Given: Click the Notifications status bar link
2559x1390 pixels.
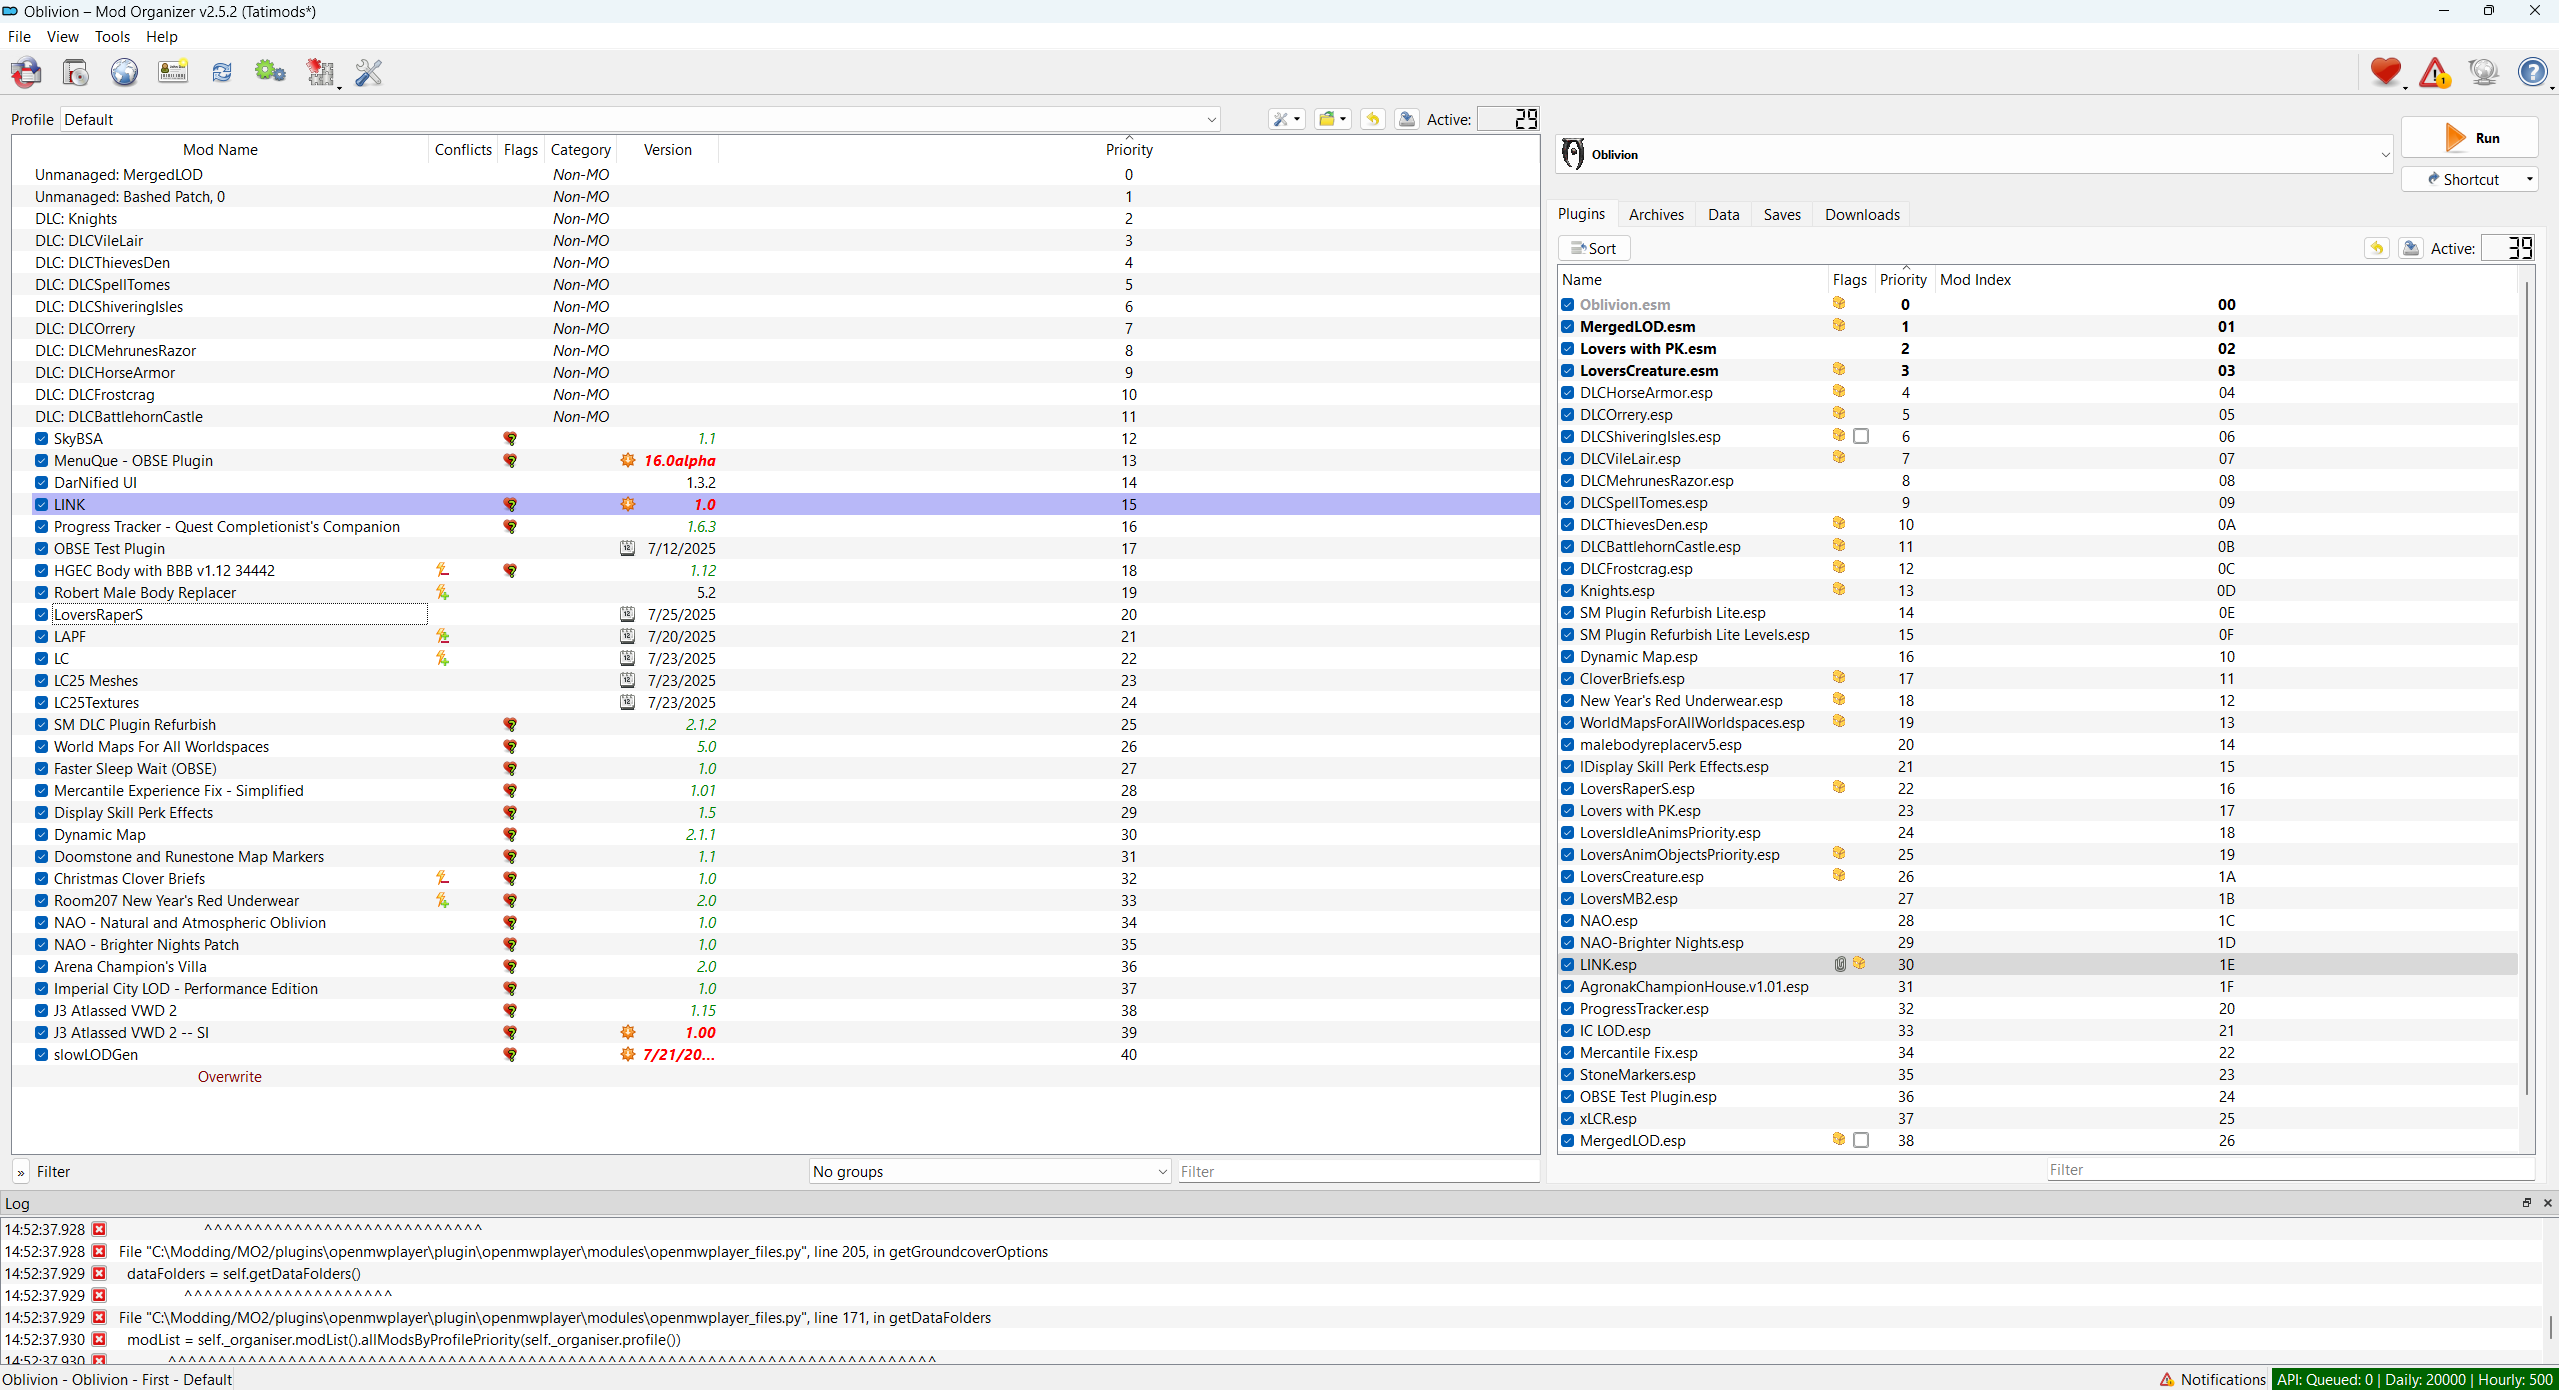Looking at the screenshot, I should (x=2212, y=1379).
